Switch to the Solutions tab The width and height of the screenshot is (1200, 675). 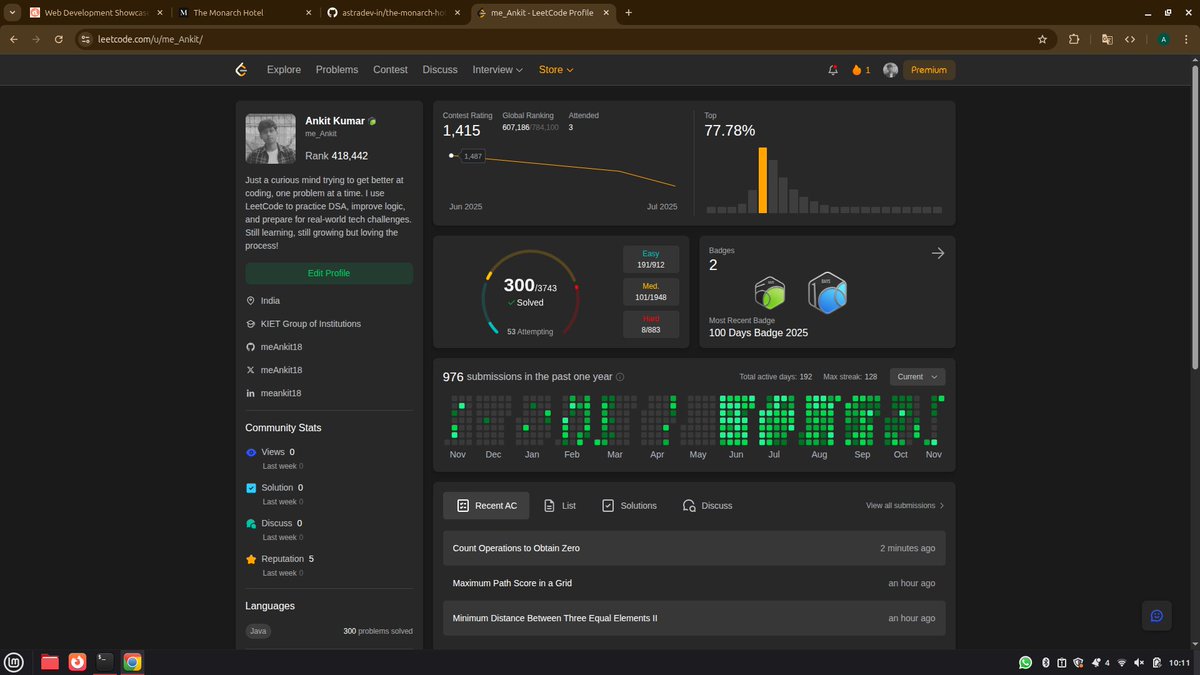[629, 506]
